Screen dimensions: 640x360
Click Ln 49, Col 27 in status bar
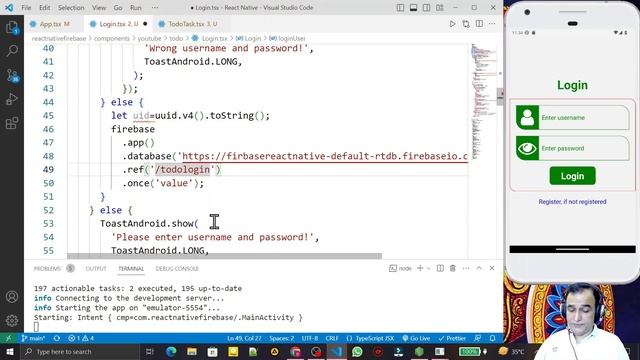tap(244, 338)
